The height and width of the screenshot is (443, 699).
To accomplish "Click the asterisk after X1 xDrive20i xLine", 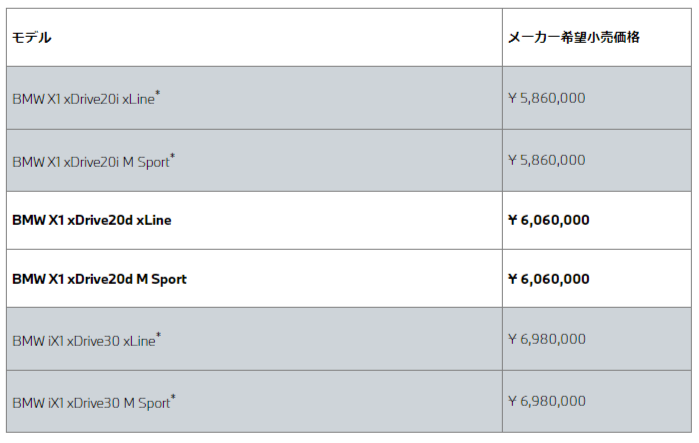I will 158,93.
